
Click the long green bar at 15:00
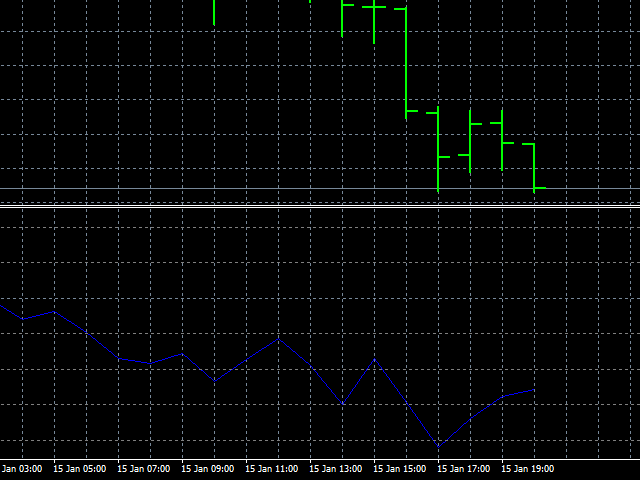click(406, 62)
